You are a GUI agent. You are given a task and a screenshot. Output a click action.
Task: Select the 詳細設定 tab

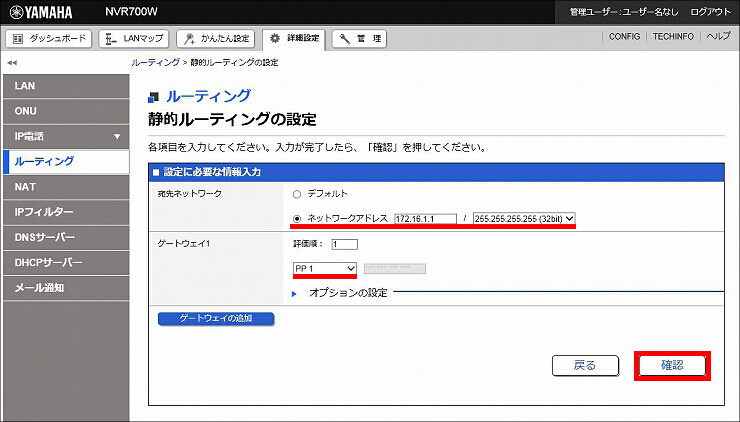(x=294, y=38)
